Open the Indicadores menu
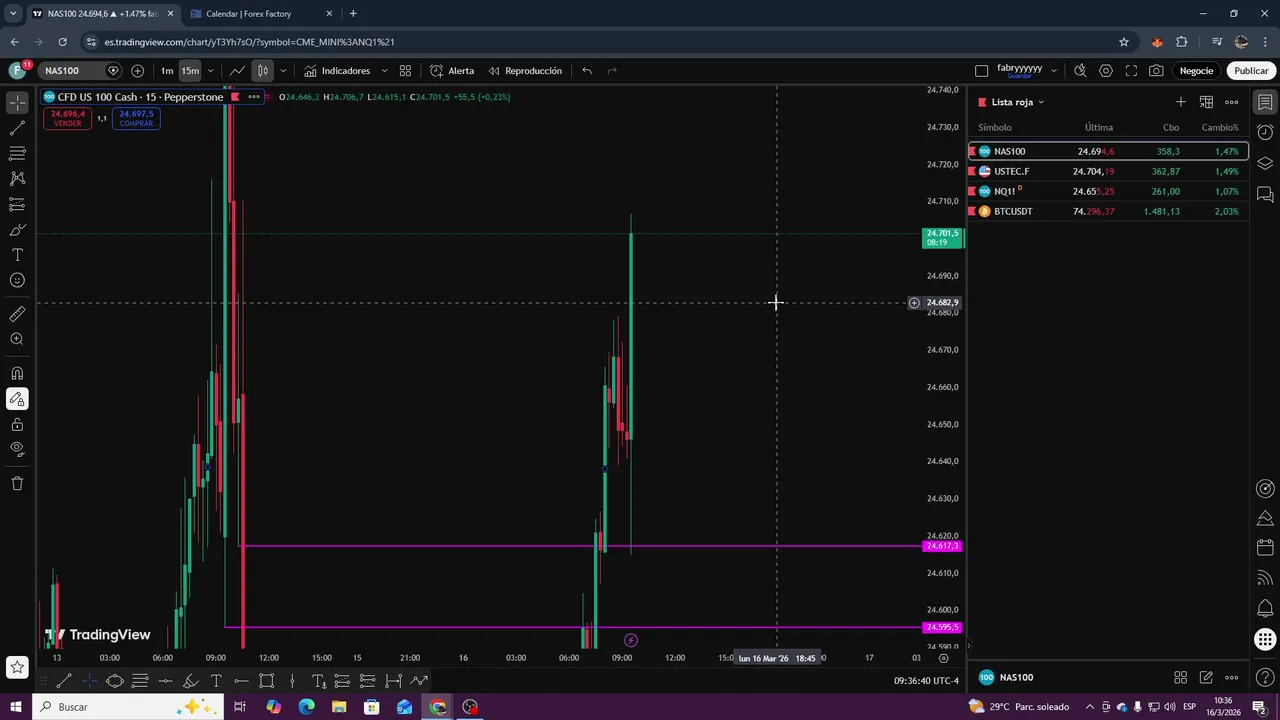1280x720 pixels. coord(338,71)
